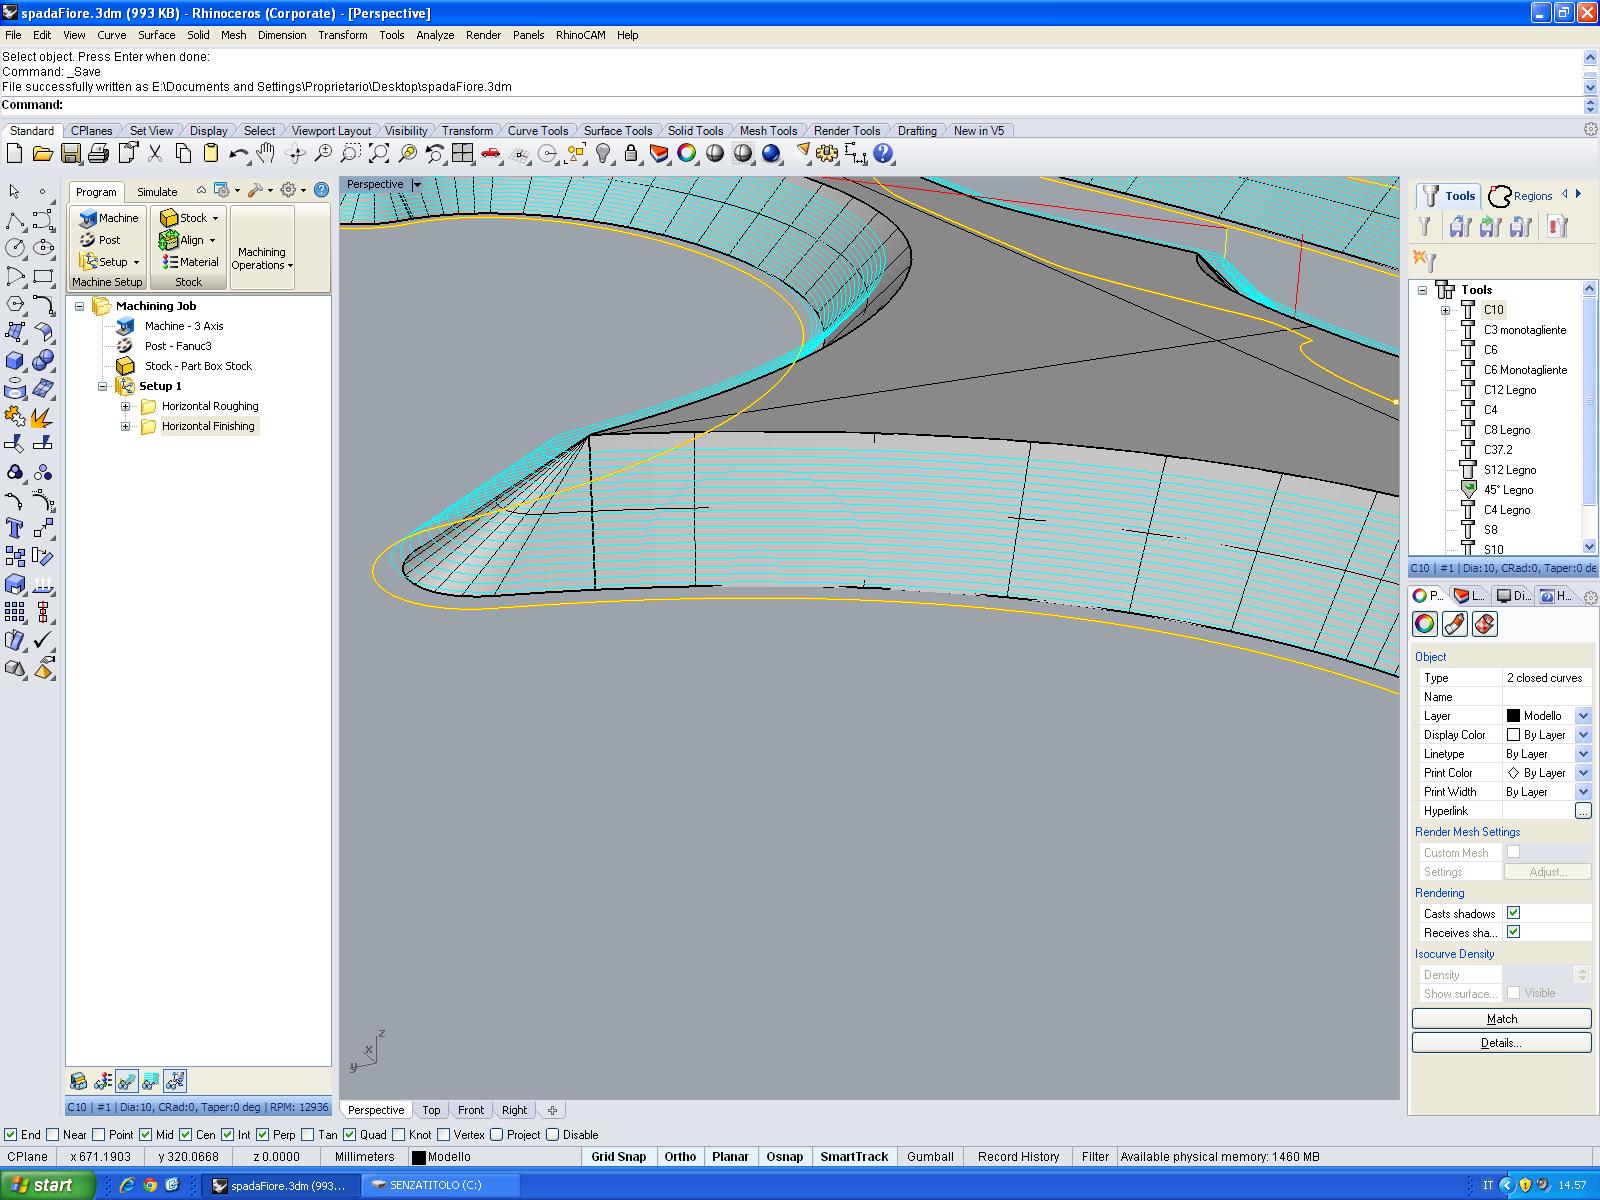1600x1200 pixels.
Task: Click the Post icon in Machine Setup
Action: click(x=100, y=240)
